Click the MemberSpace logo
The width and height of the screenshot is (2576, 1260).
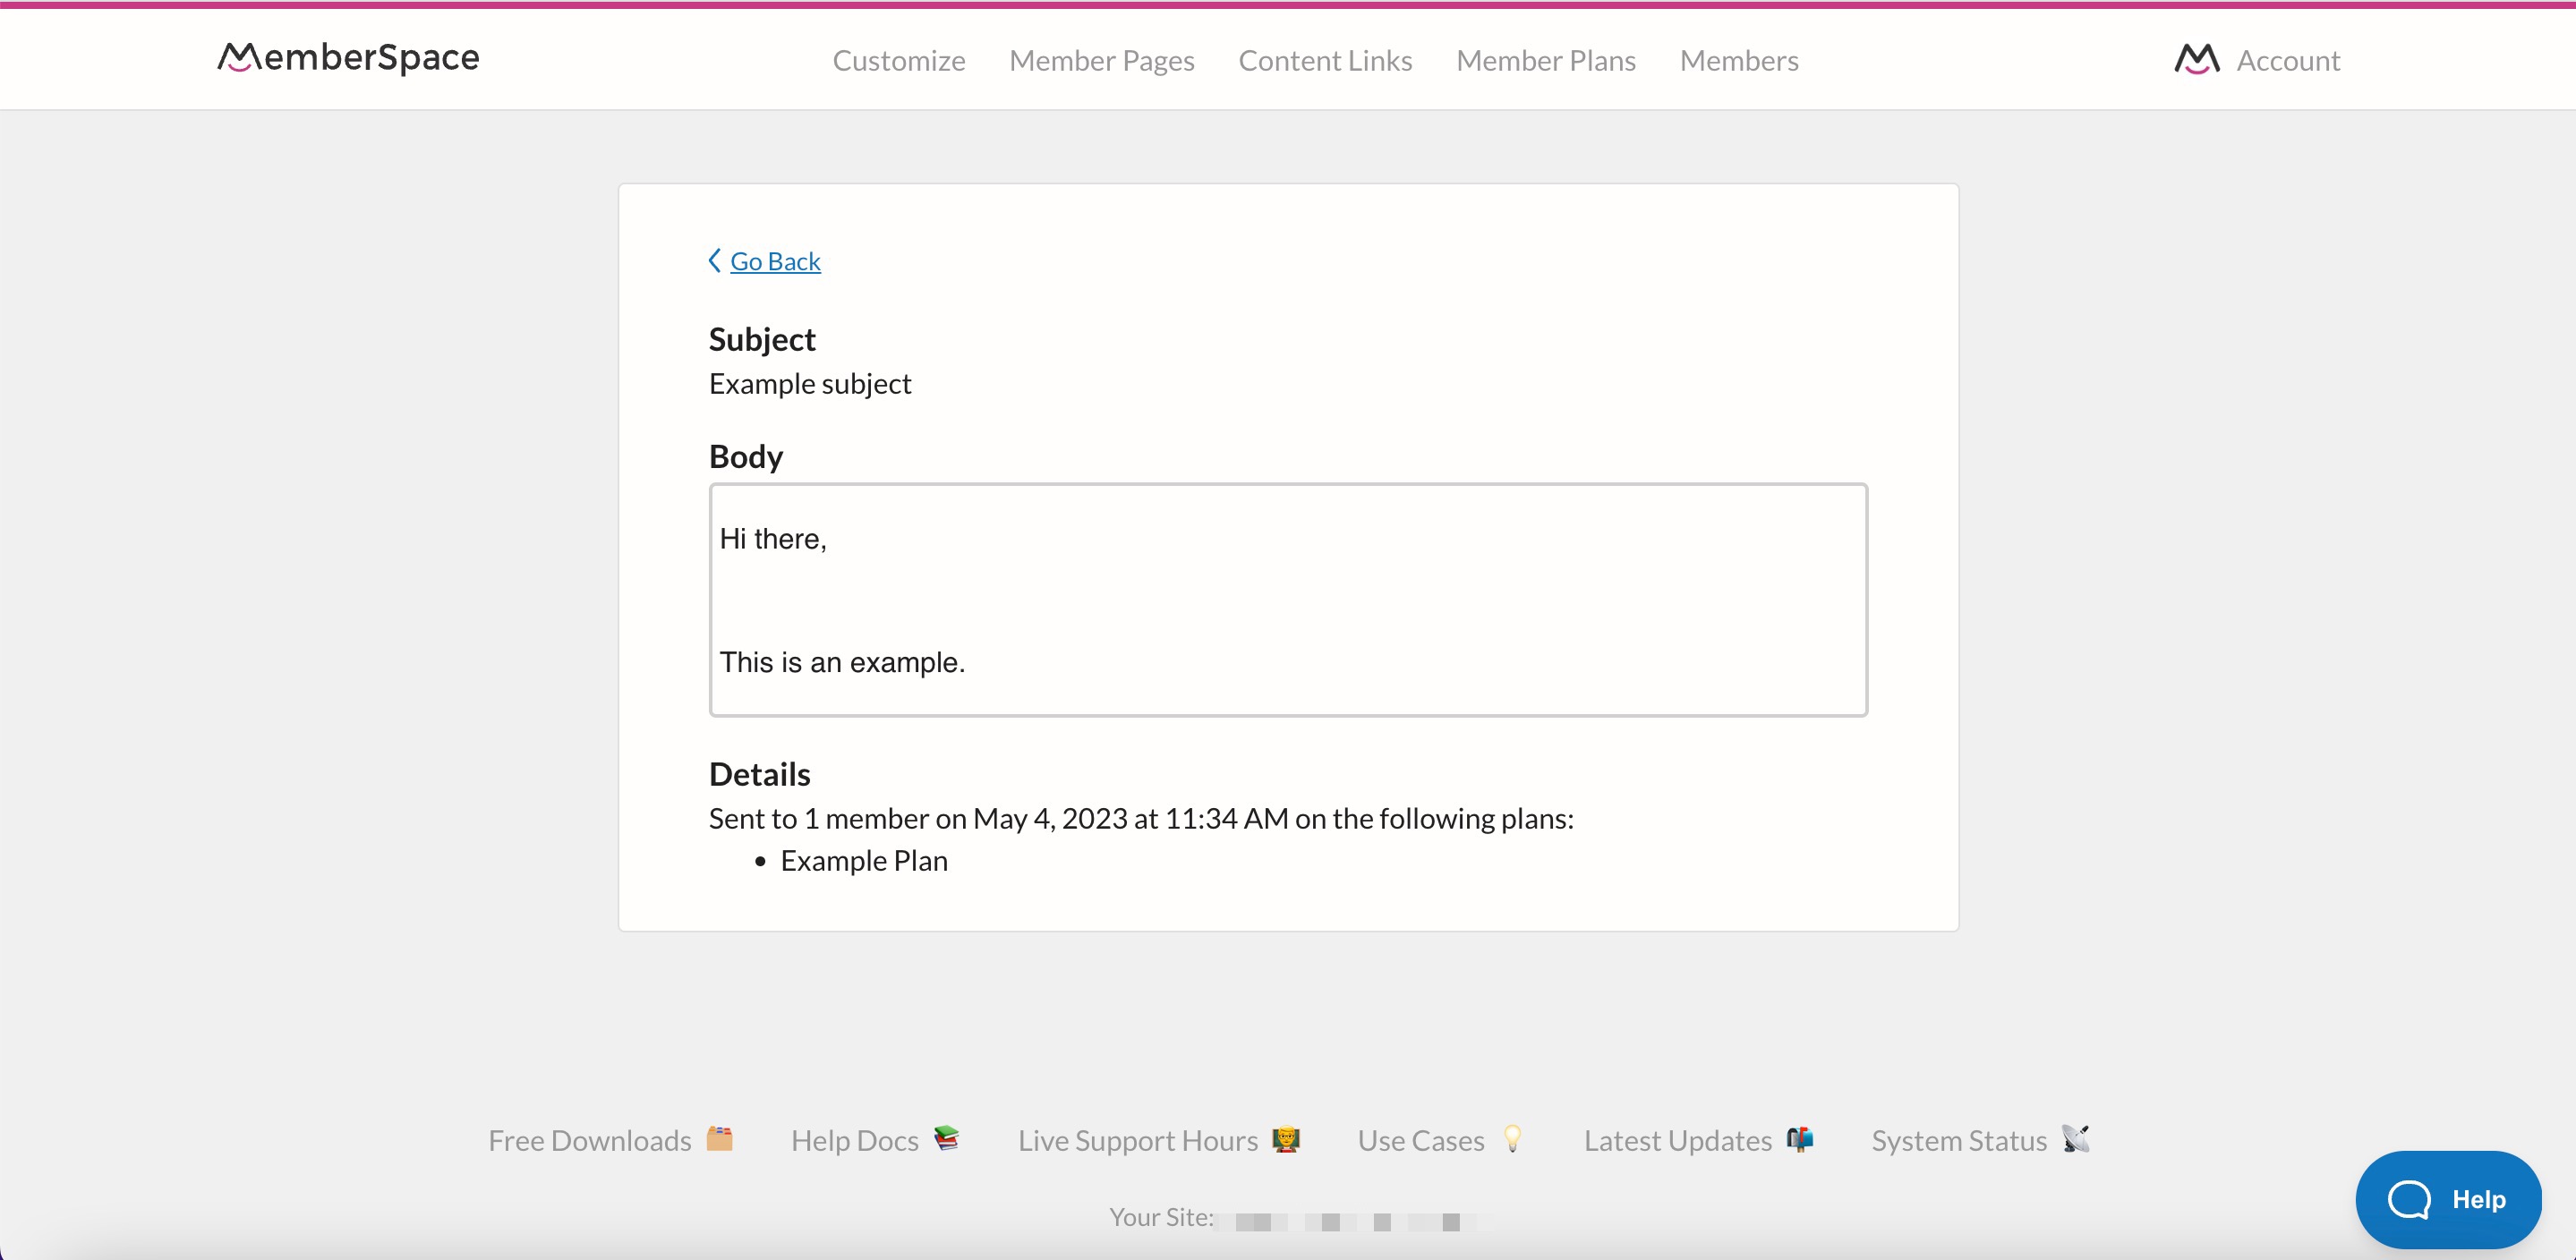coord(347,58)
